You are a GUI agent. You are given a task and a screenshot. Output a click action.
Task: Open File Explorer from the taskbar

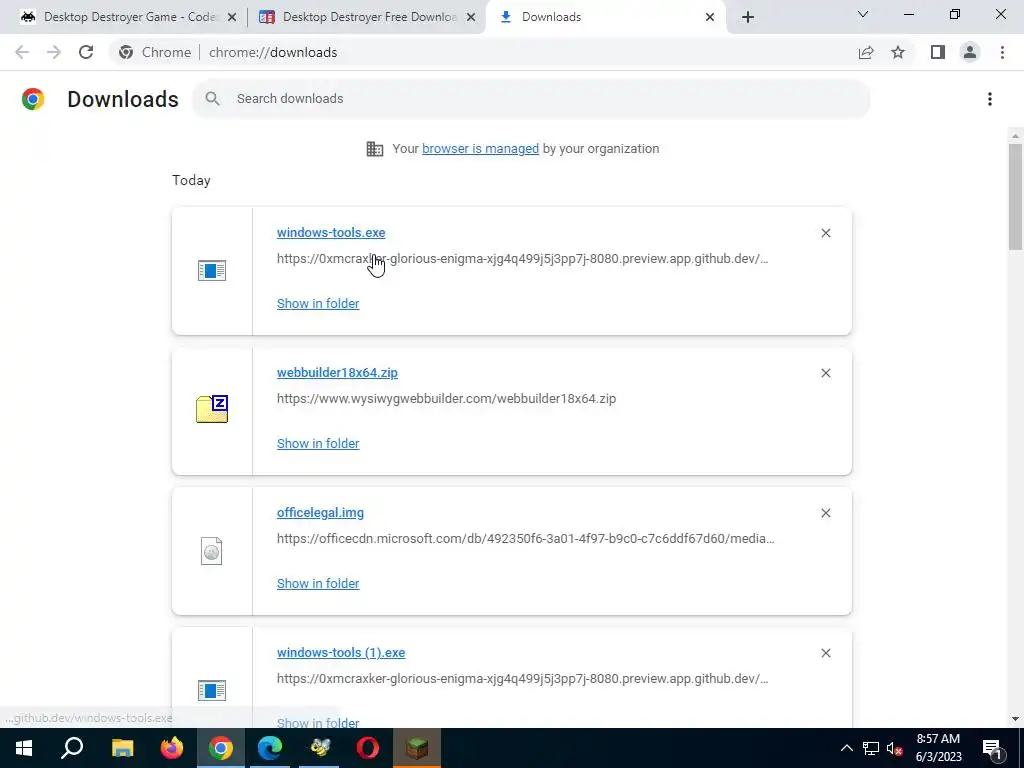click(122, 748)
